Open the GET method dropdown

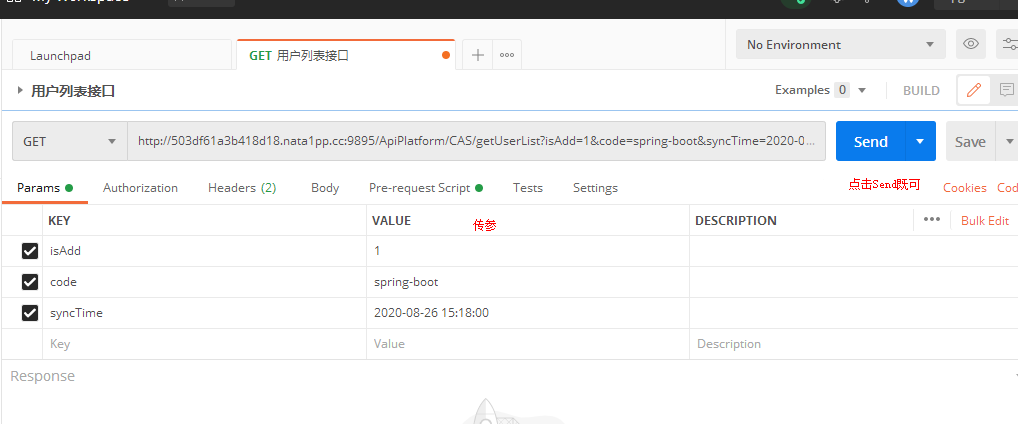click(x=69, y=141)
